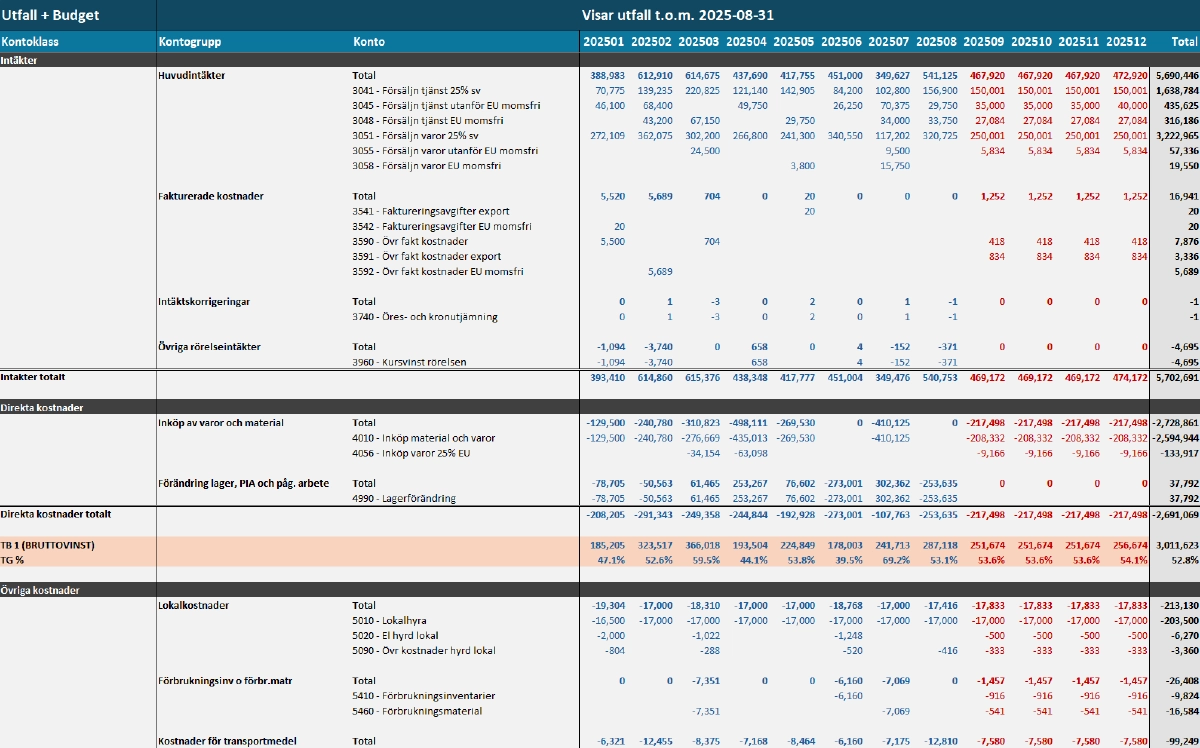This screenshot has height=748, width=1200.
Task: Select account 3740 - Öres- och kronutjämning
Action: coord(425,317)
